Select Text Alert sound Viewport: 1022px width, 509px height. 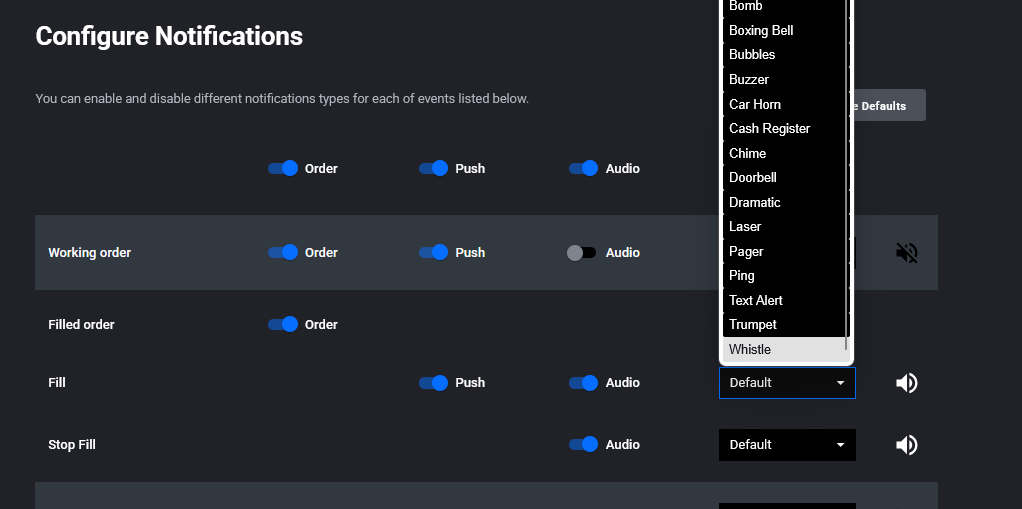click(x=783, y=300)
